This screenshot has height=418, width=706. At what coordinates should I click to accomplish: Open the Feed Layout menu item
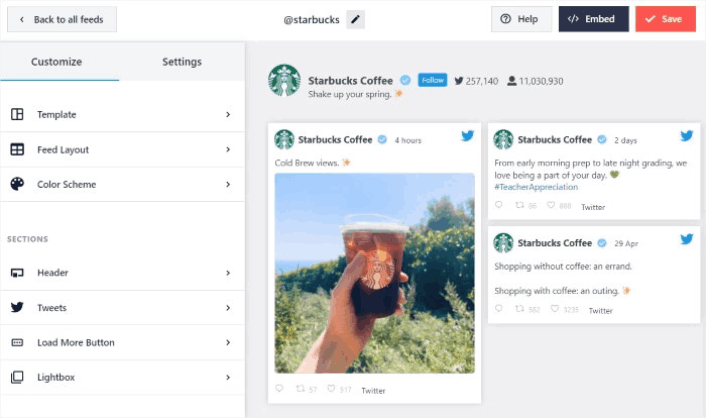(x=122, y=149)
